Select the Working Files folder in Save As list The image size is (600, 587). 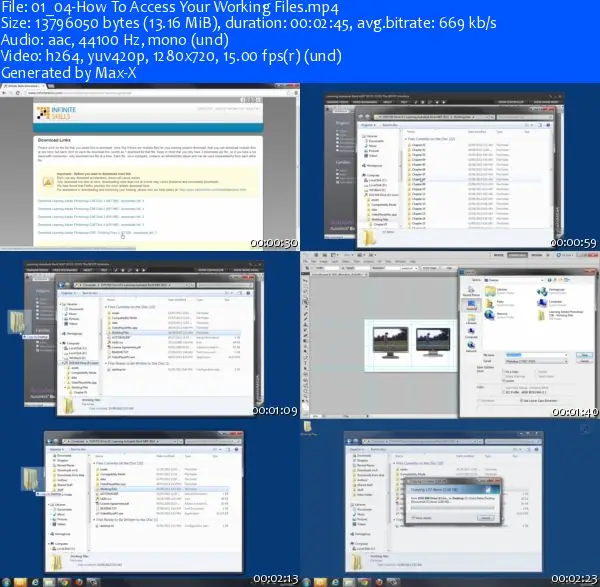coord(559,315)
